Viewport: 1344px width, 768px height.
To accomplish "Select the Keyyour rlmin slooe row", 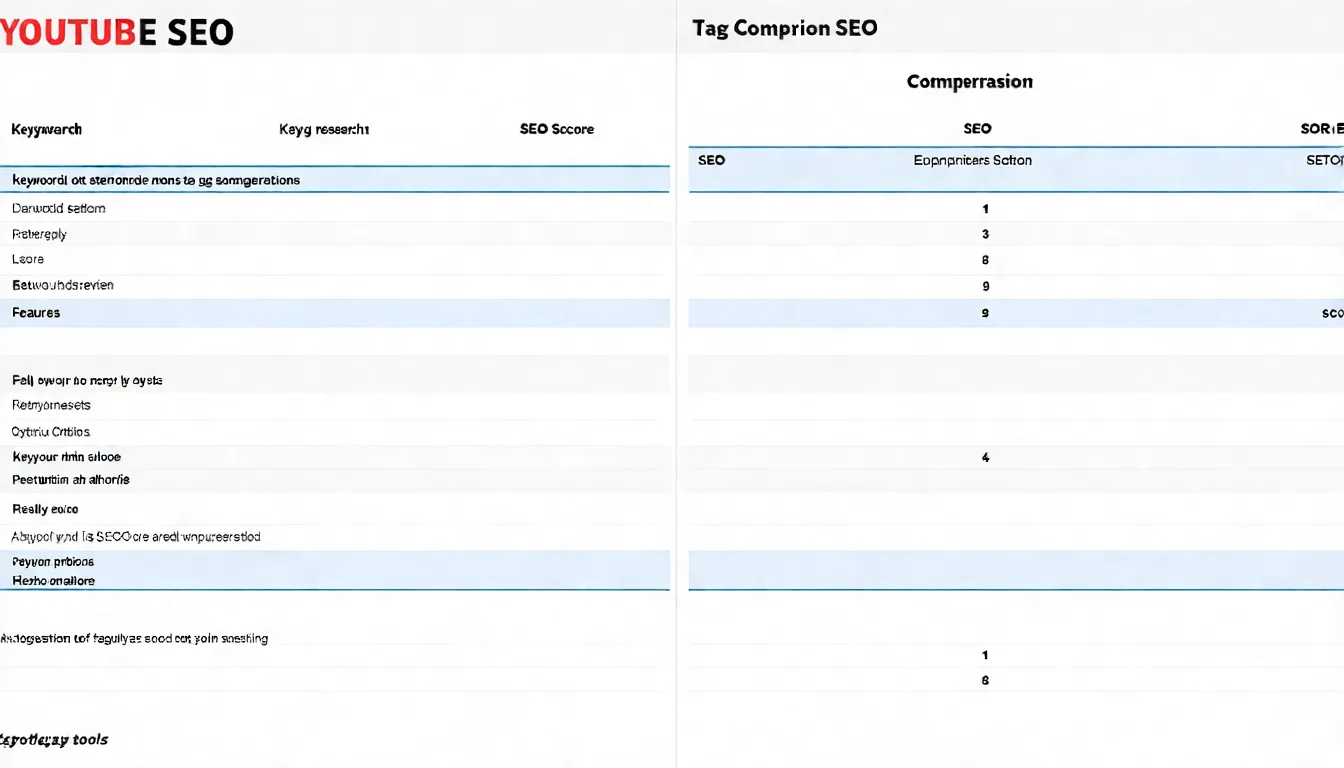I will (66, 457).
